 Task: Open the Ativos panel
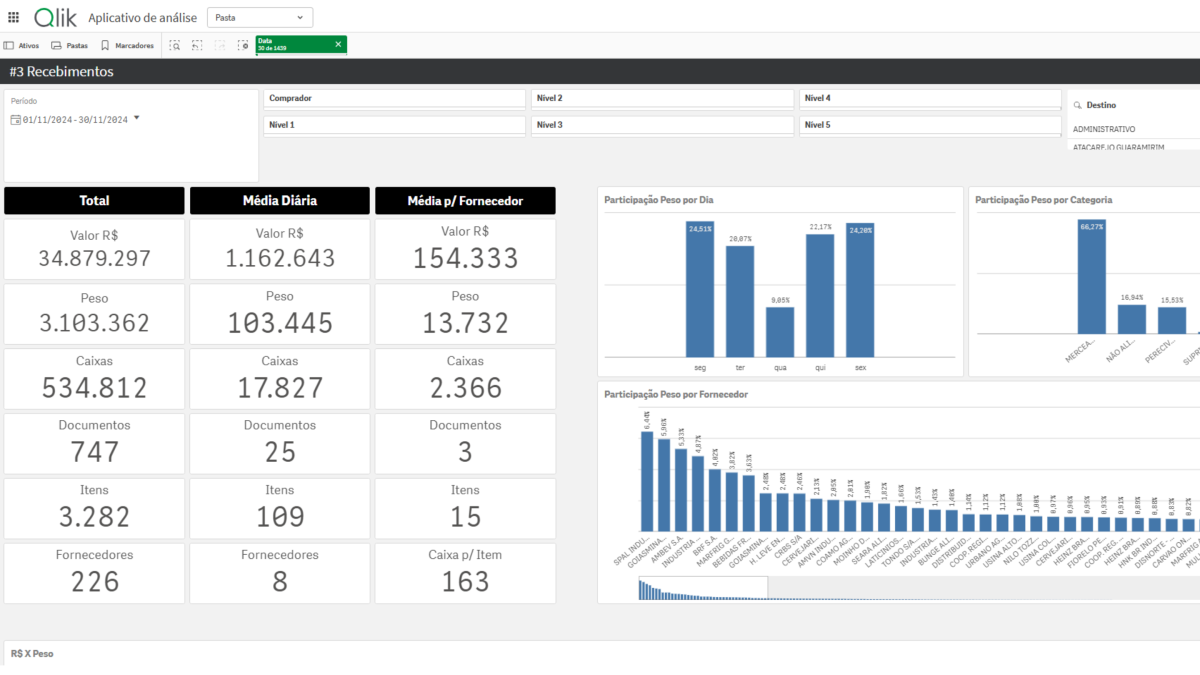(22, 45)
